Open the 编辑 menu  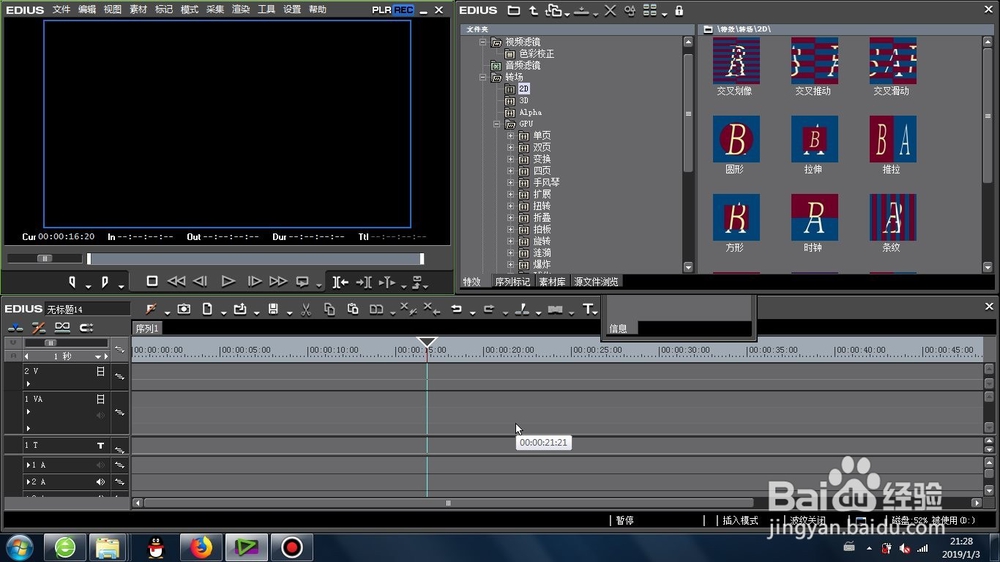pos(87,10)
